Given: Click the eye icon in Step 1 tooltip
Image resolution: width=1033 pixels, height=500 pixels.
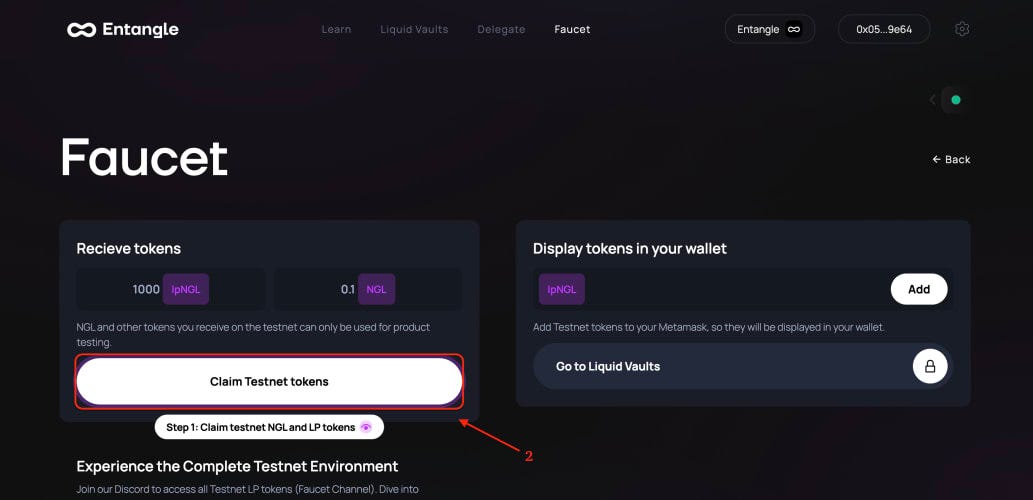Looking at the screenshot, I should [x=366, y=428].
